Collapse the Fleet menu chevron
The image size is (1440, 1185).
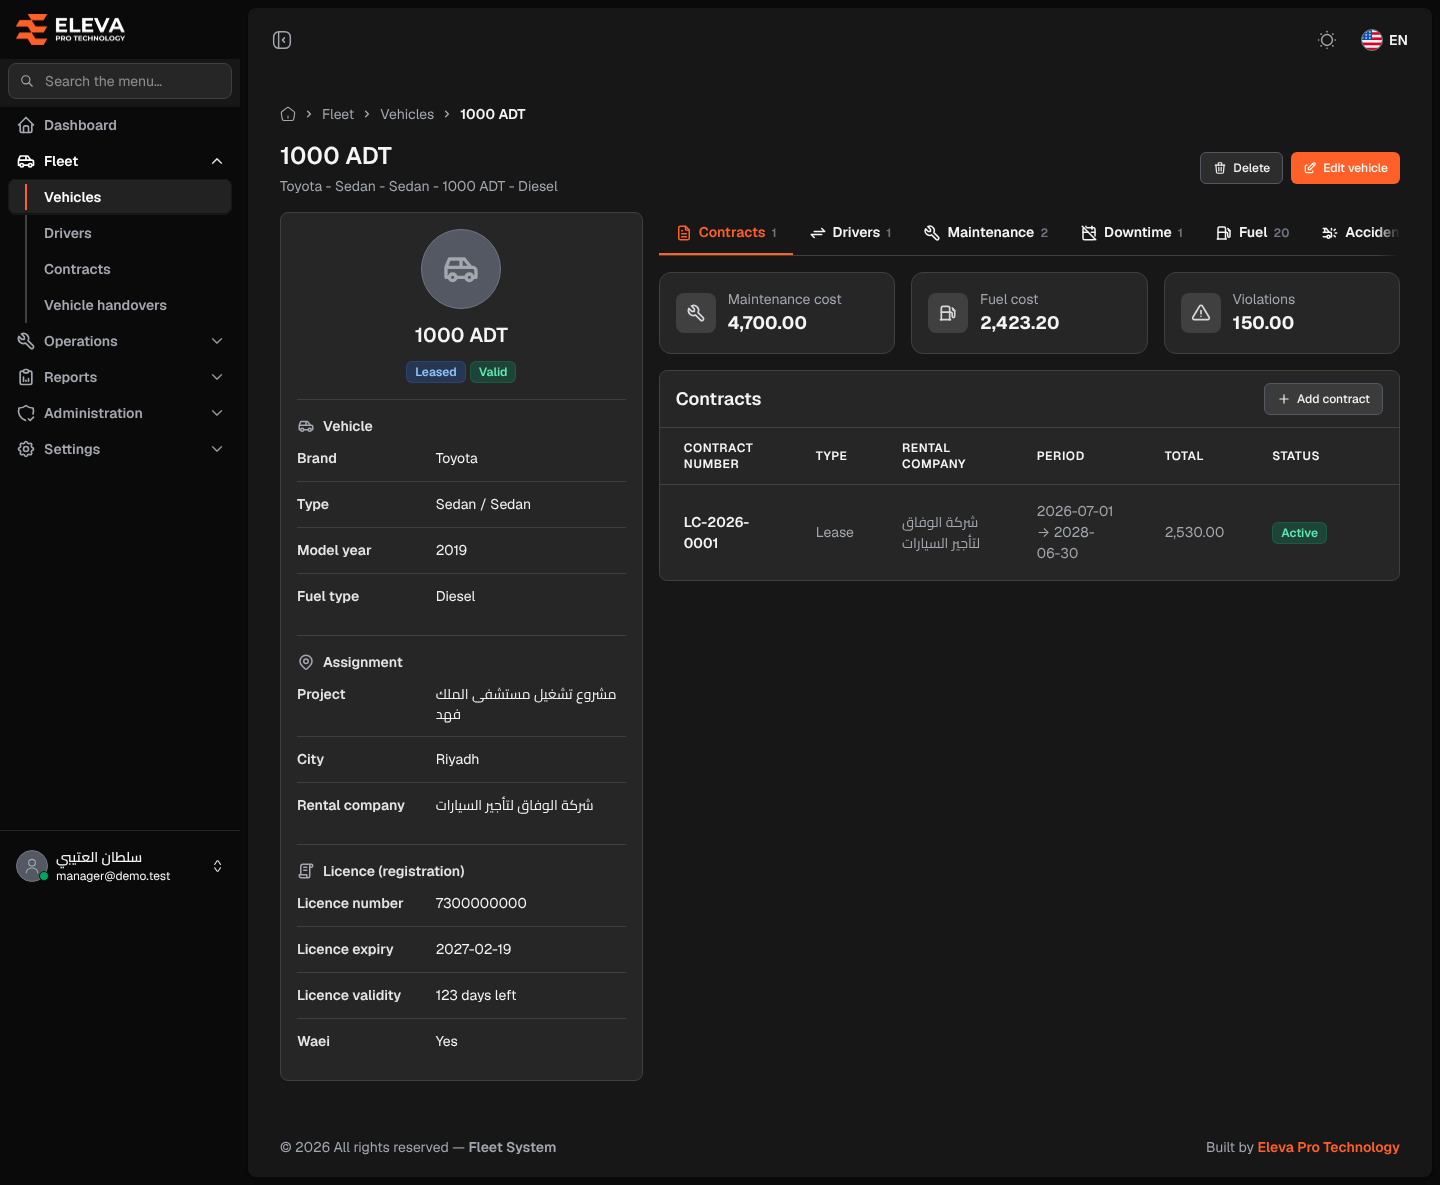click(x=217, y=161)
